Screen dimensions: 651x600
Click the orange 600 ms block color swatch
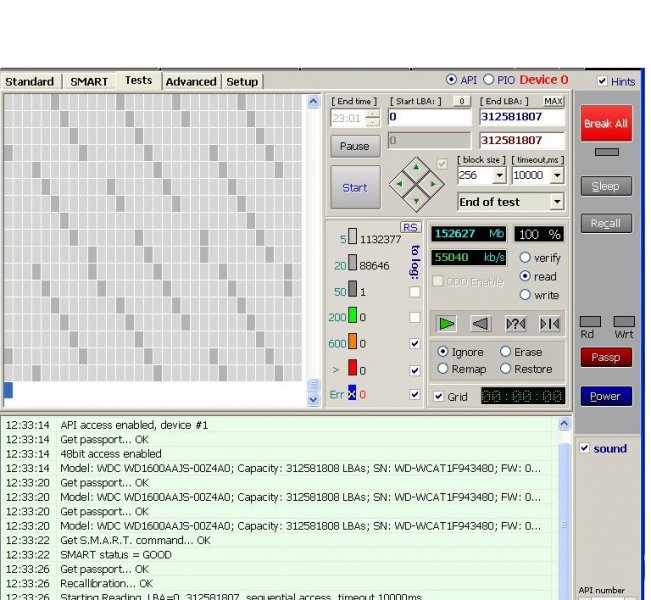click(x=352, y=343)
